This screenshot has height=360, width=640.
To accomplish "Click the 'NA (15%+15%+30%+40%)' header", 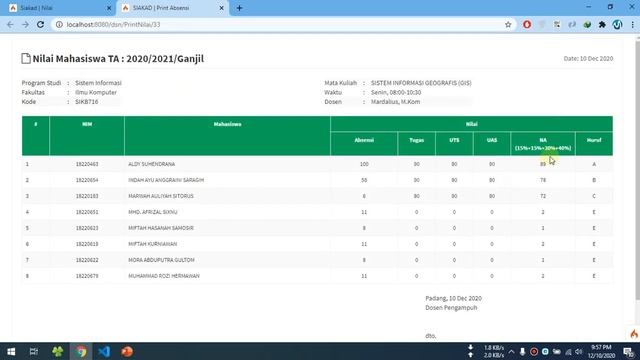I will [x=543, y=144].
